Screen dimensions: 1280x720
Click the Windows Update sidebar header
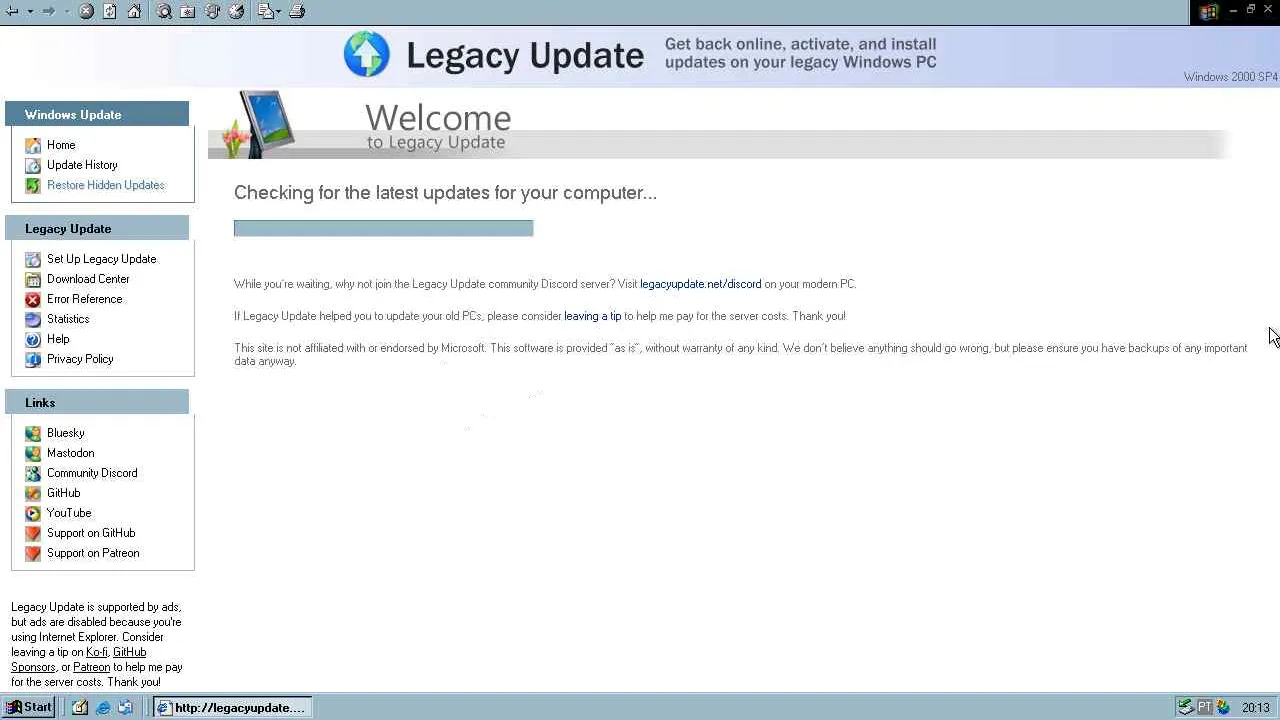97,115
